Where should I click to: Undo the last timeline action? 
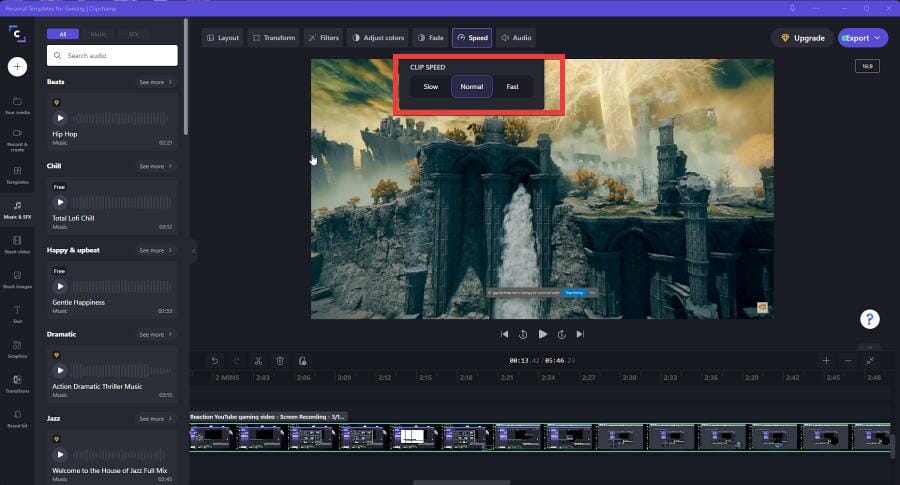click(215, 360)
